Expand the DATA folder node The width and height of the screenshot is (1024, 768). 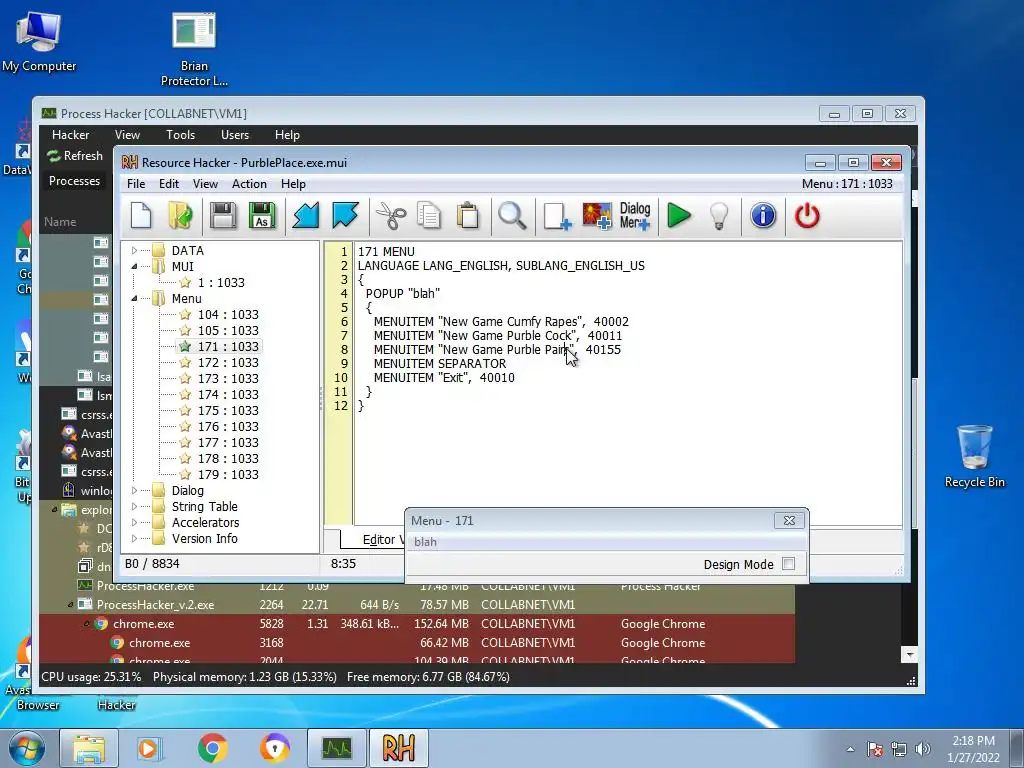pyautogui.click(x=135, y=251)
